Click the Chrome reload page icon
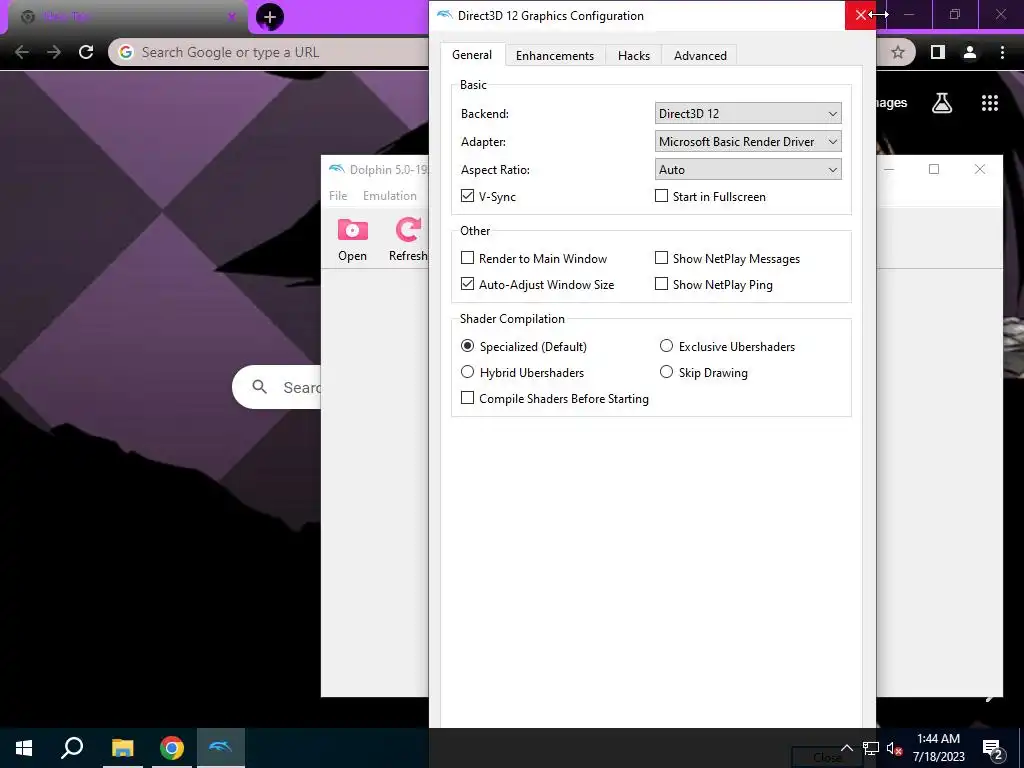This screenshot has width=1024, height=768. pos(86,52)
